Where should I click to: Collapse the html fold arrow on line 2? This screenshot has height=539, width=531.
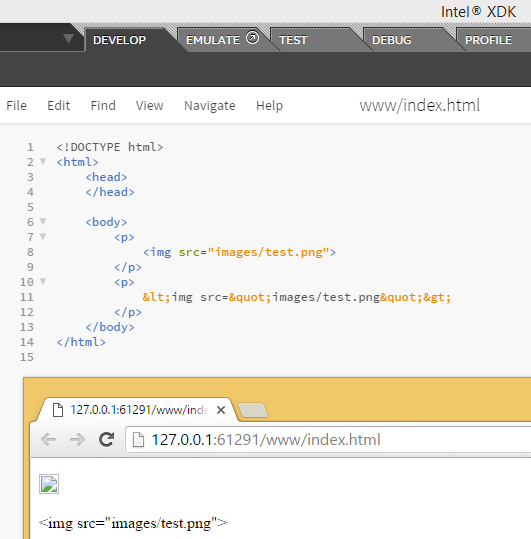pyautogui.click(x=43, y=161)
